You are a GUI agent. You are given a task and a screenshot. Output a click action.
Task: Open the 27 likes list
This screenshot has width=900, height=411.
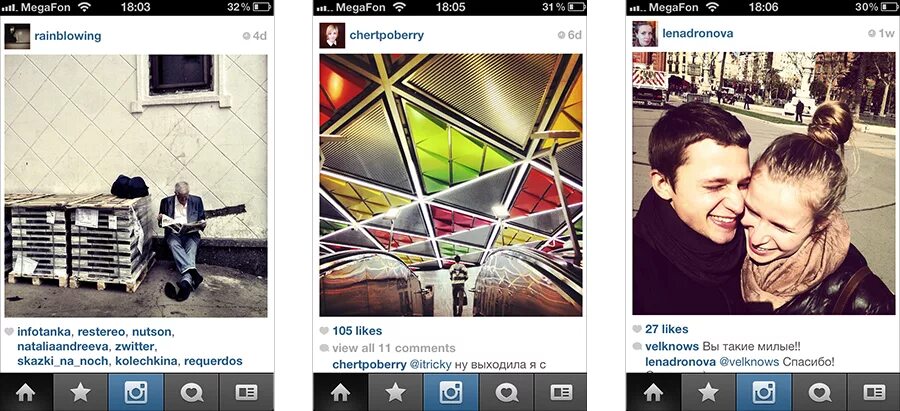tap(666, 329)
